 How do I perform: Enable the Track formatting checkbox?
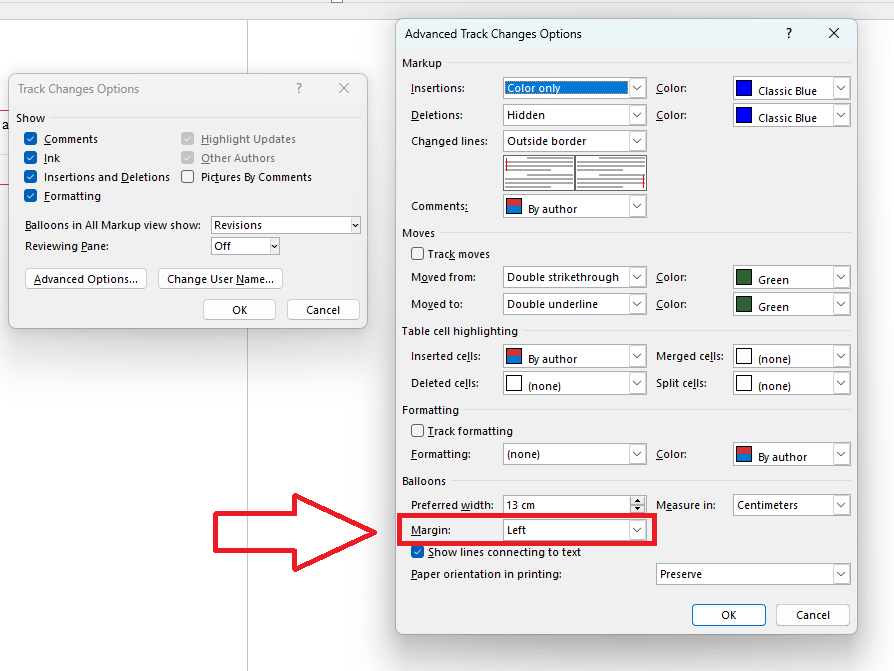tap(417, 431)
